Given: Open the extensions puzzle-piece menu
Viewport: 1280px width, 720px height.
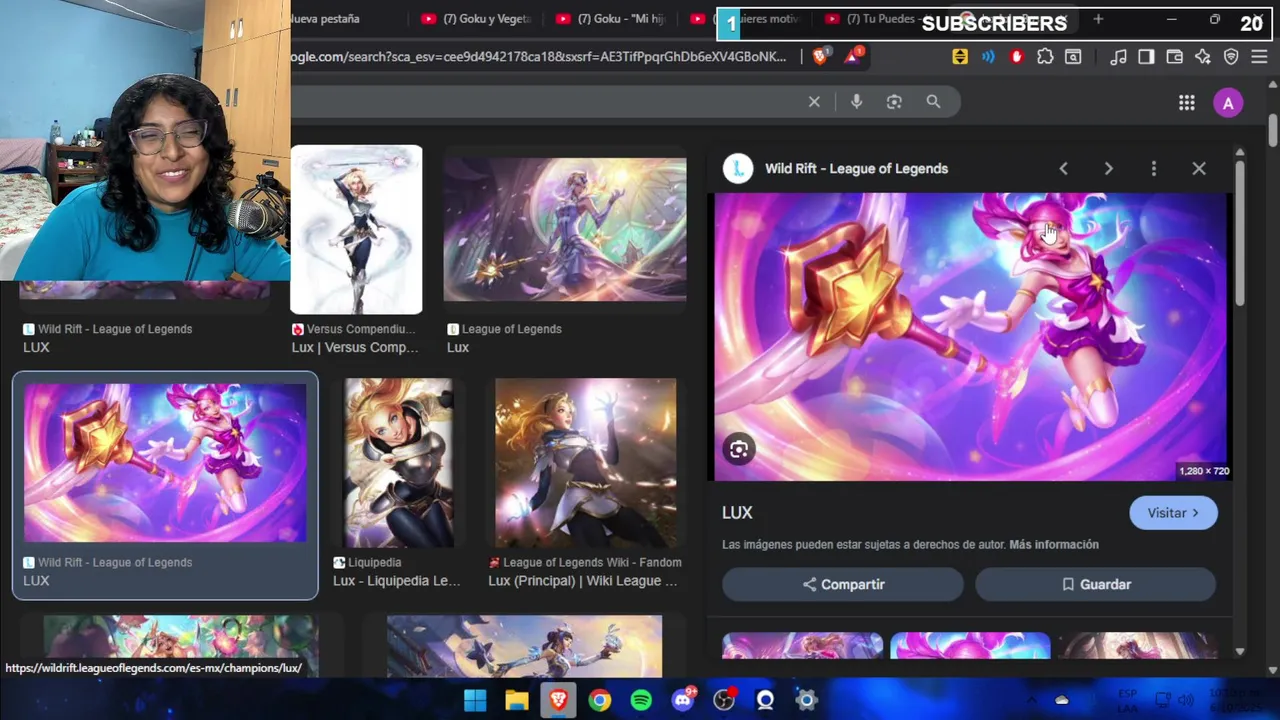Looking at the screenshot, I should coord(1045,57).
